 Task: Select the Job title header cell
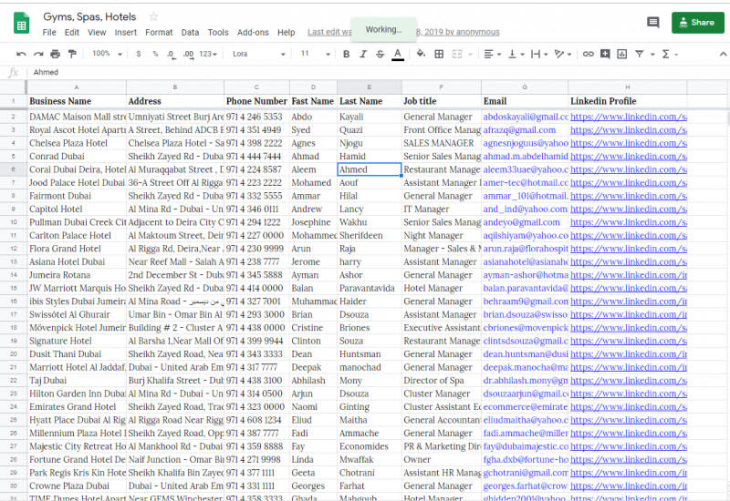(x=440, y=101)
